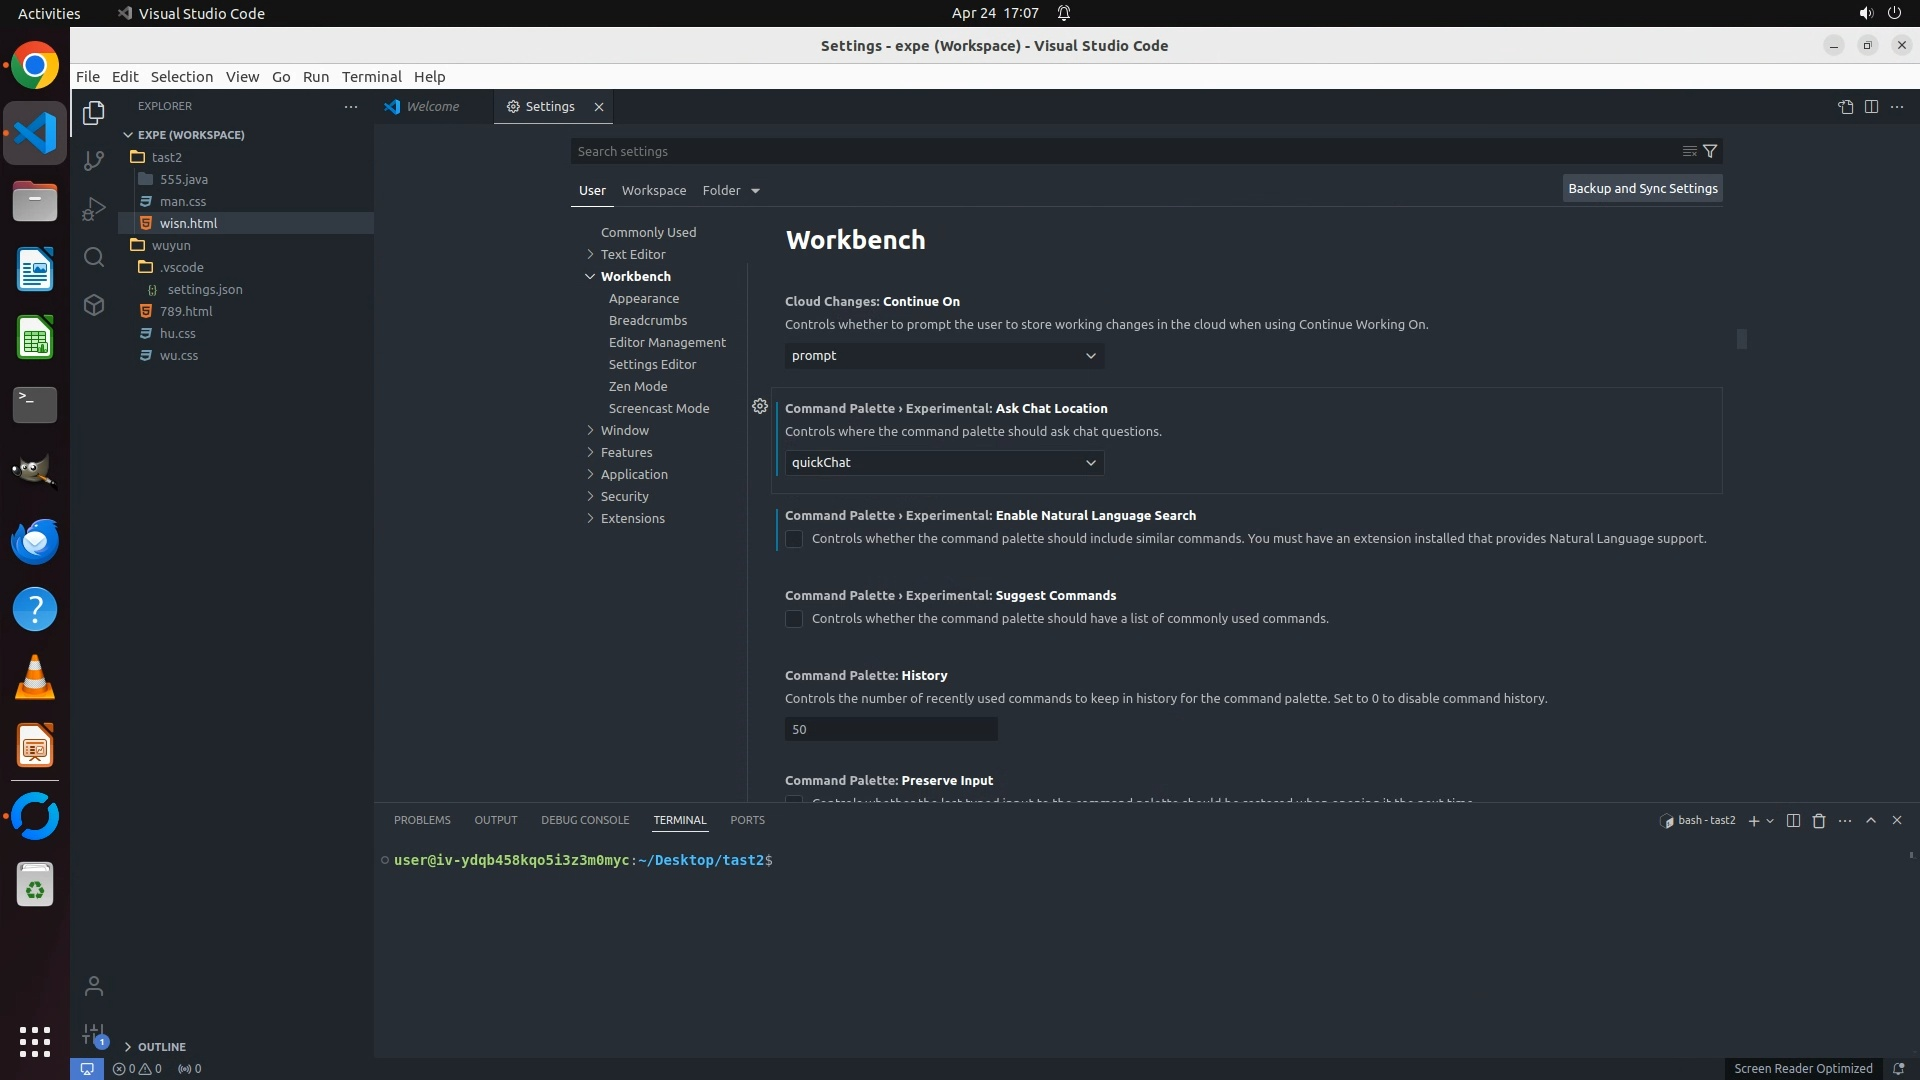The width and height of the screenshot is (1920, 1080).
Task: Open the Terminal menu in menu bar
Action: pyautogui.click(x=371, y=77)
